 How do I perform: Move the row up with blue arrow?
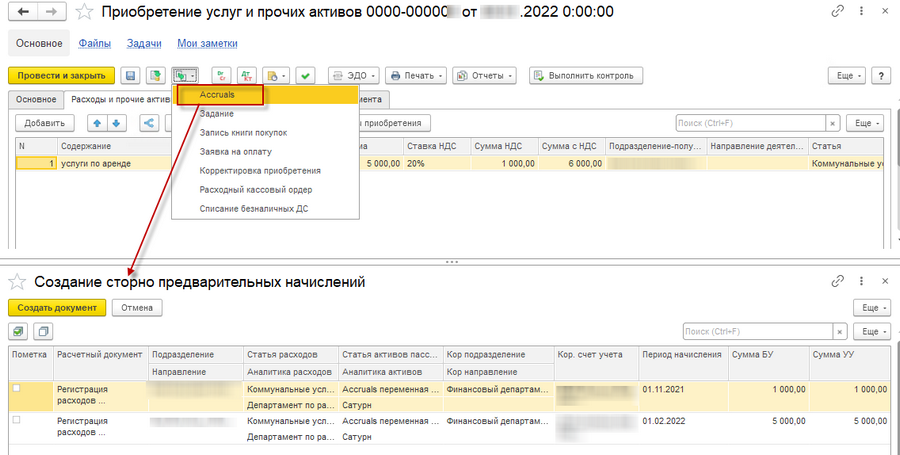tap(97, 123)
